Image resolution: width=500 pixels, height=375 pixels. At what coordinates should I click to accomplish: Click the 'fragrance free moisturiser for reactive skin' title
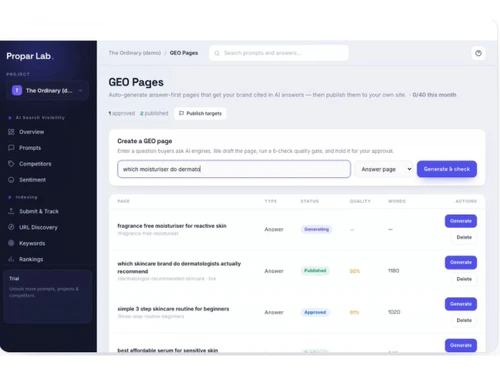coord(172,226)
